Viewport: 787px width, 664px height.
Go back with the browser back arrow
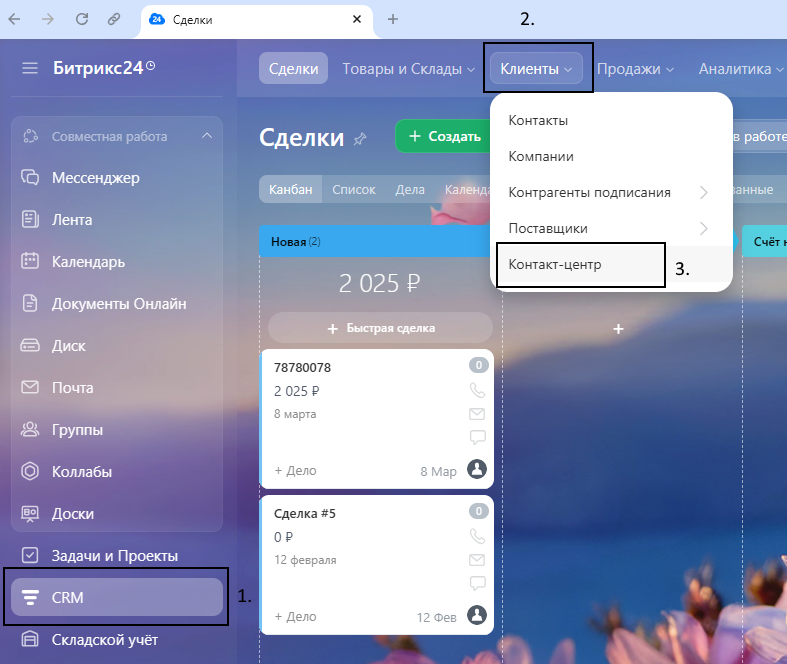click(15, 19)
